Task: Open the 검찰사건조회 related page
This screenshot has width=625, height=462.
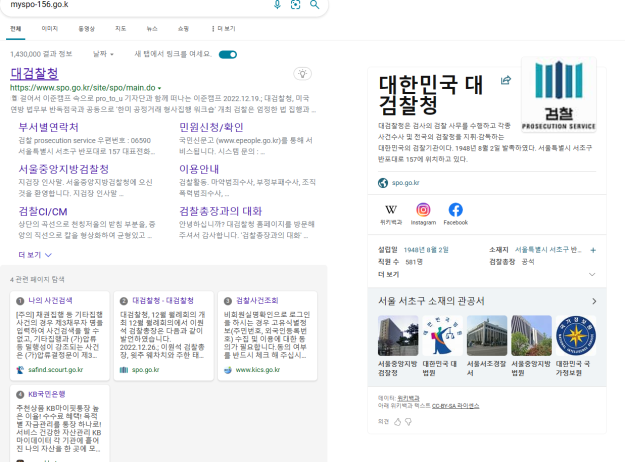Action: click(257, 301)
